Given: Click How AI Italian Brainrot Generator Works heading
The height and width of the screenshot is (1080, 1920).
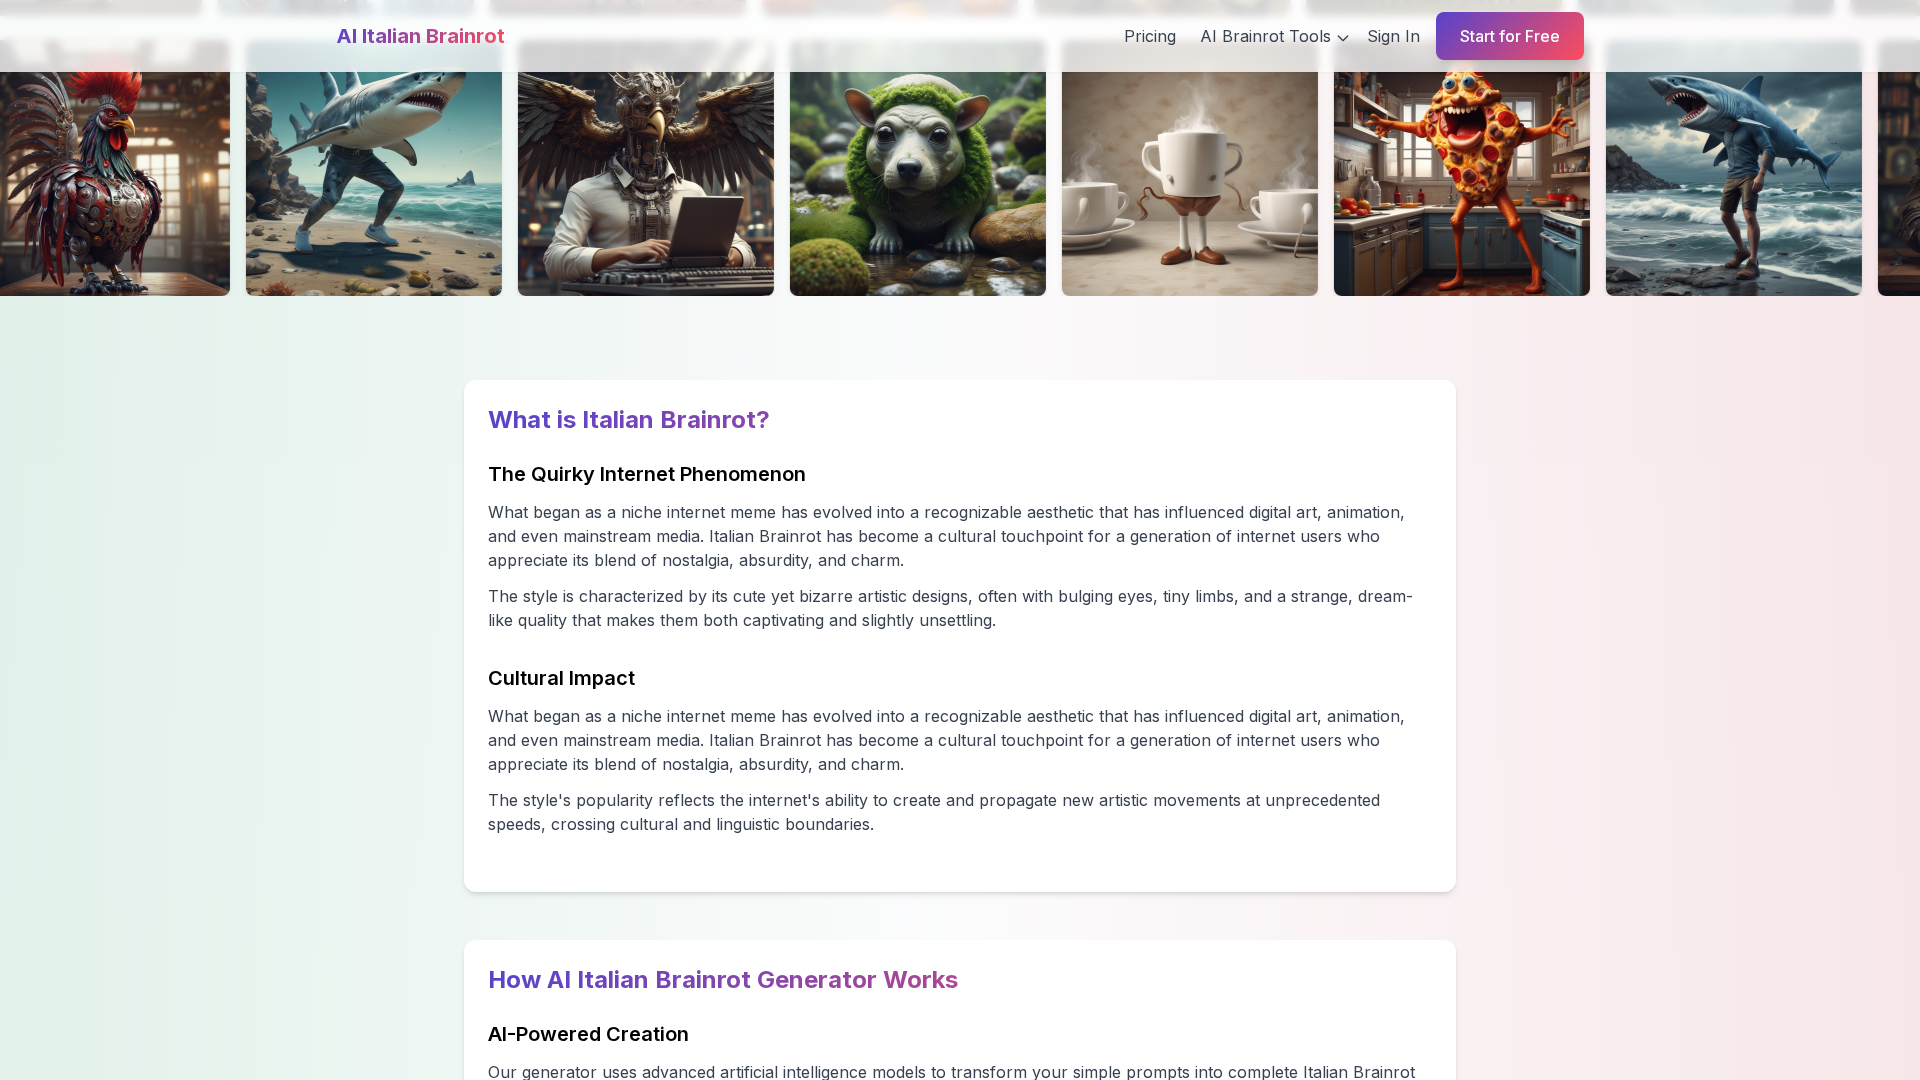Looking at the screenshot, I should click(x=723, y=980).
